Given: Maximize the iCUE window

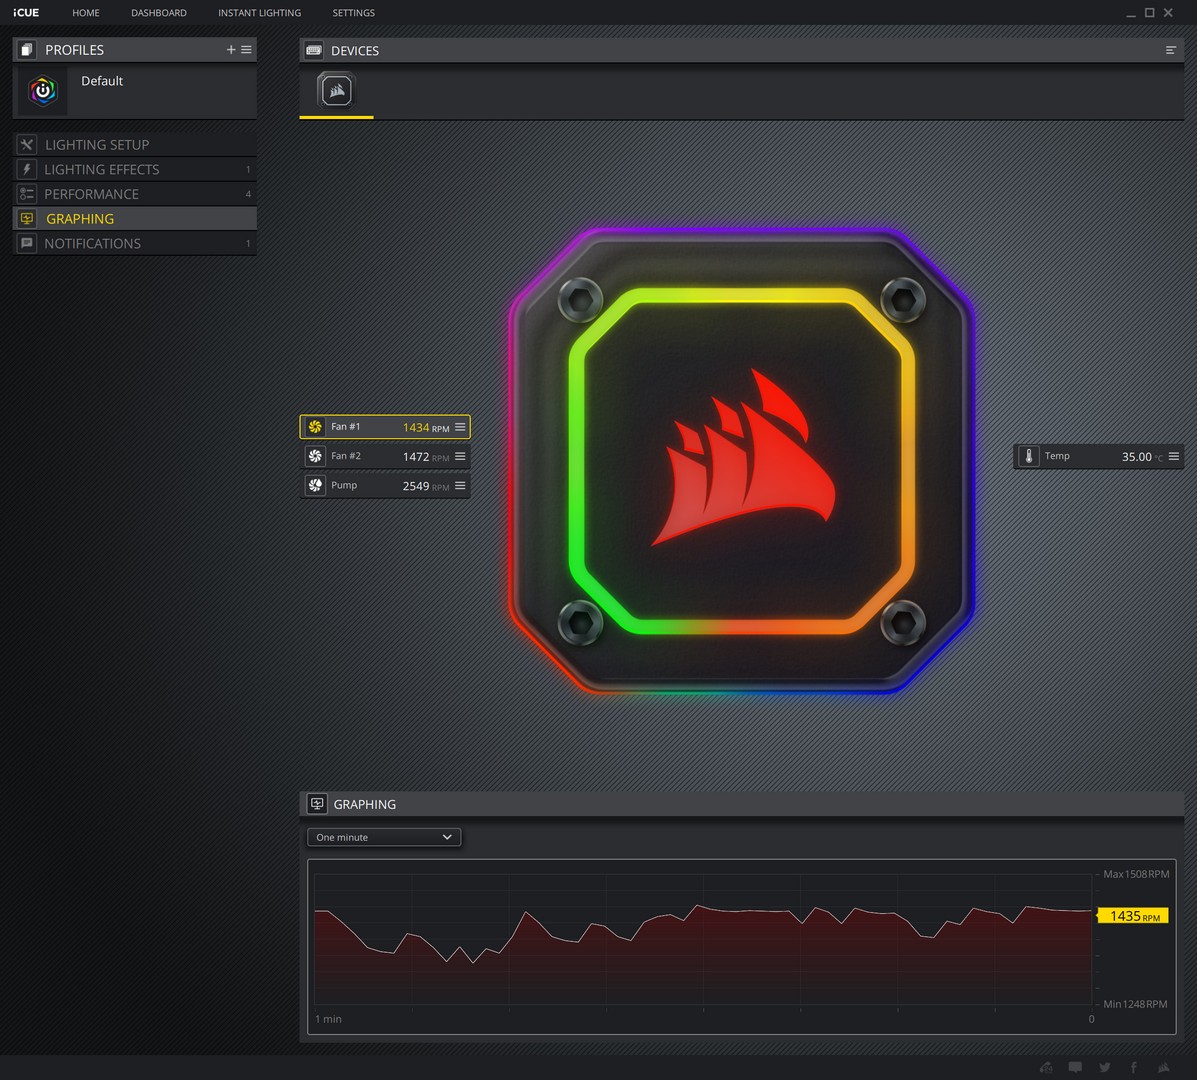Looking at the screenshot, I should 1150,13.
